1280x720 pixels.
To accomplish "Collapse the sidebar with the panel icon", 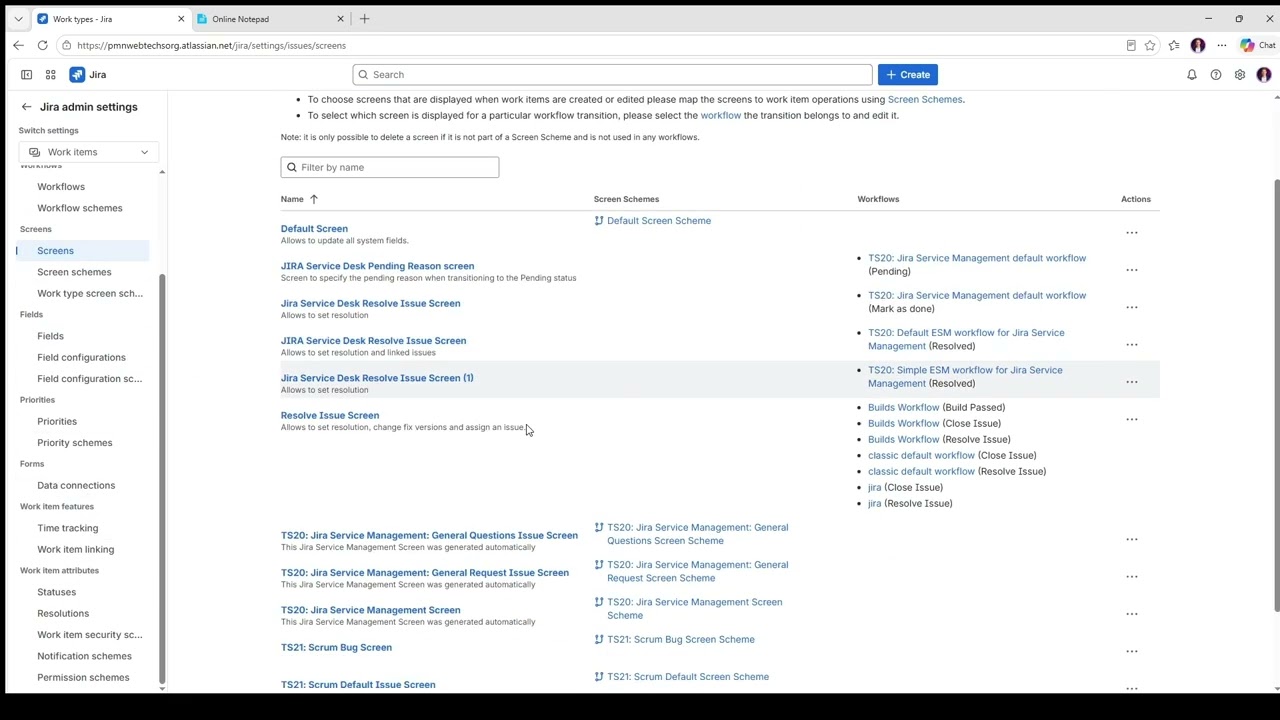I will coord(26,75).
